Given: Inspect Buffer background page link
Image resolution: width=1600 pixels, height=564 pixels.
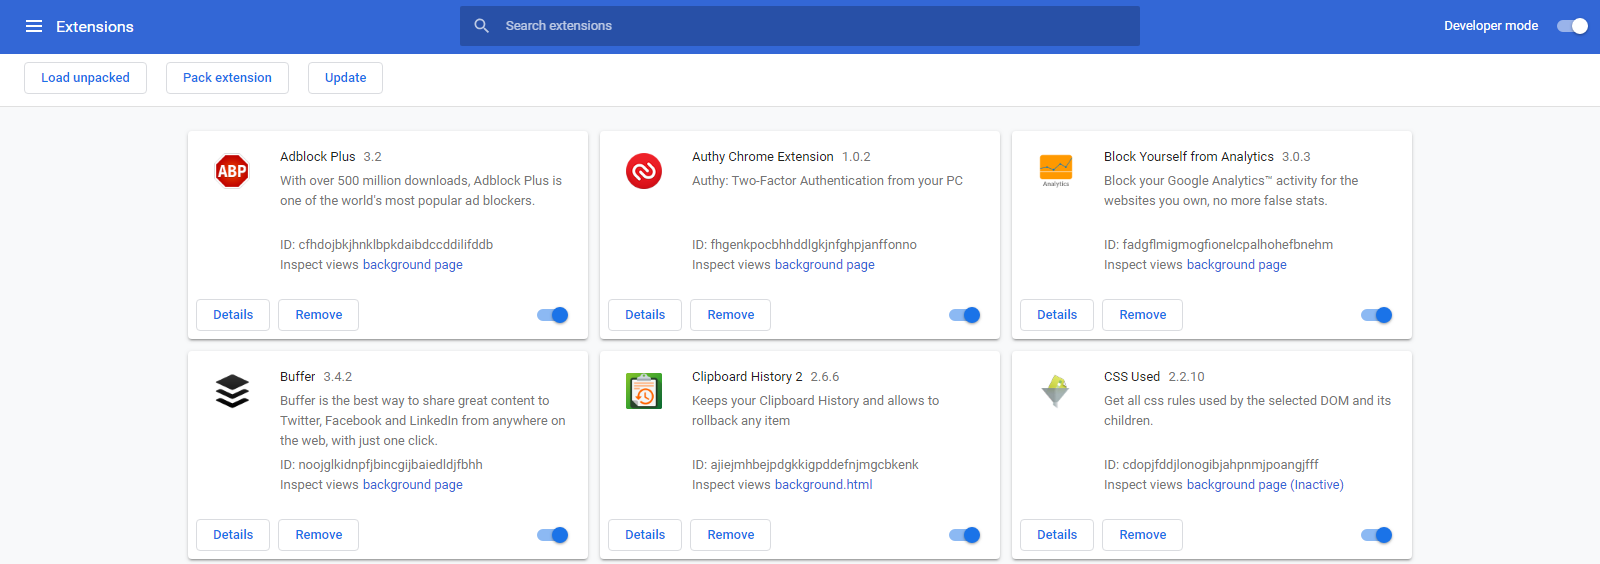Looking at the screenshot, I should pos(413,485).
